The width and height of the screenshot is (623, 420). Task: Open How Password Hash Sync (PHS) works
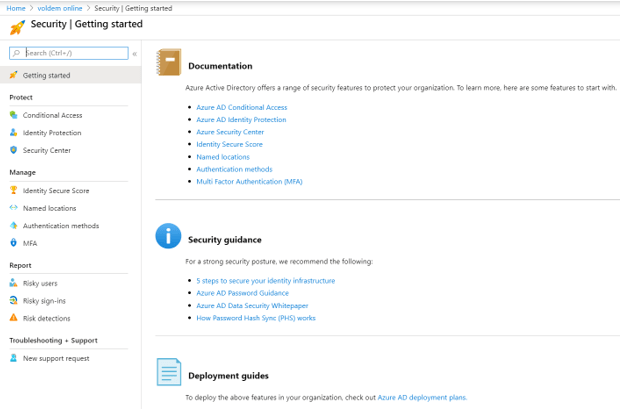[255, 318]
